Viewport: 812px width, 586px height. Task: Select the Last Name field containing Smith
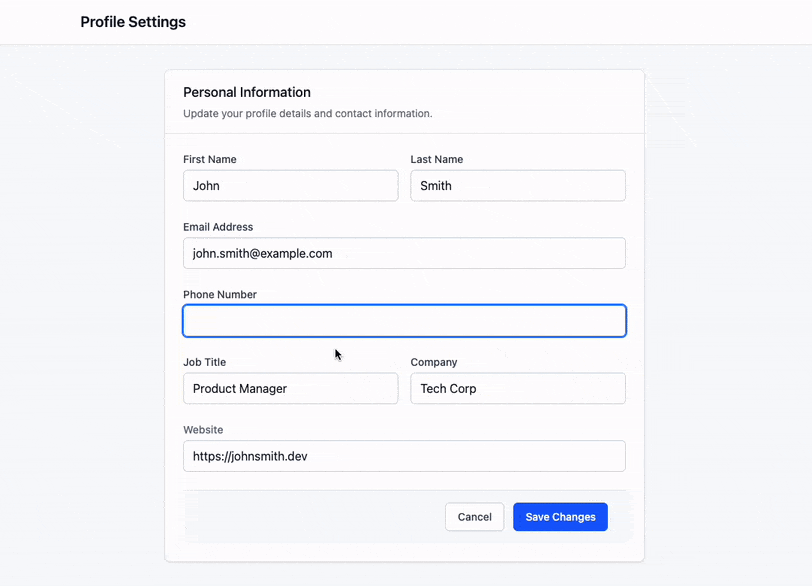click(518, 185)
